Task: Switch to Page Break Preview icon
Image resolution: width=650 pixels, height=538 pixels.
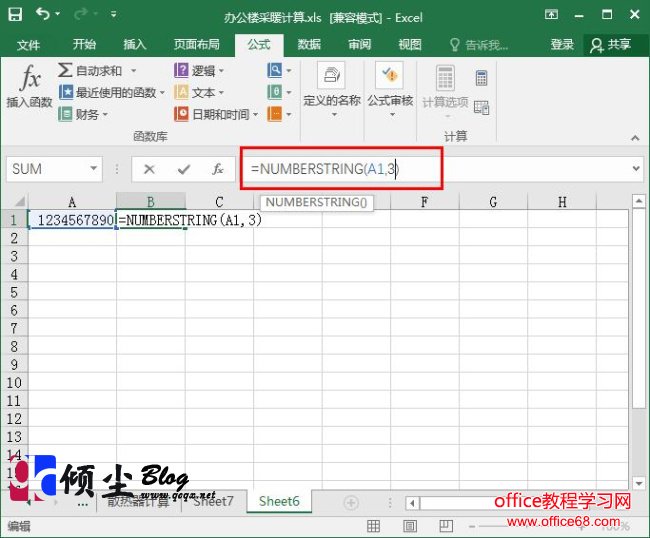Action: pos(446,526)
